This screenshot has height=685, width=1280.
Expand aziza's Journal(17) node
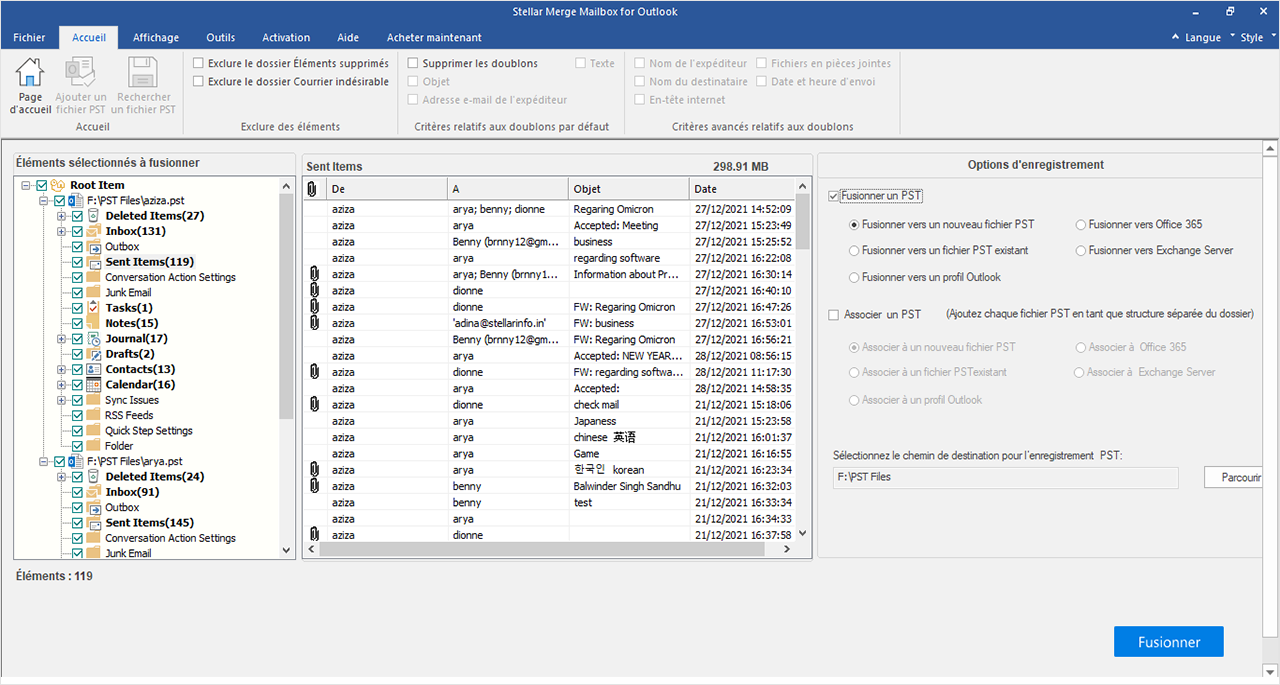pyautogui.click(x=62, y=339)
